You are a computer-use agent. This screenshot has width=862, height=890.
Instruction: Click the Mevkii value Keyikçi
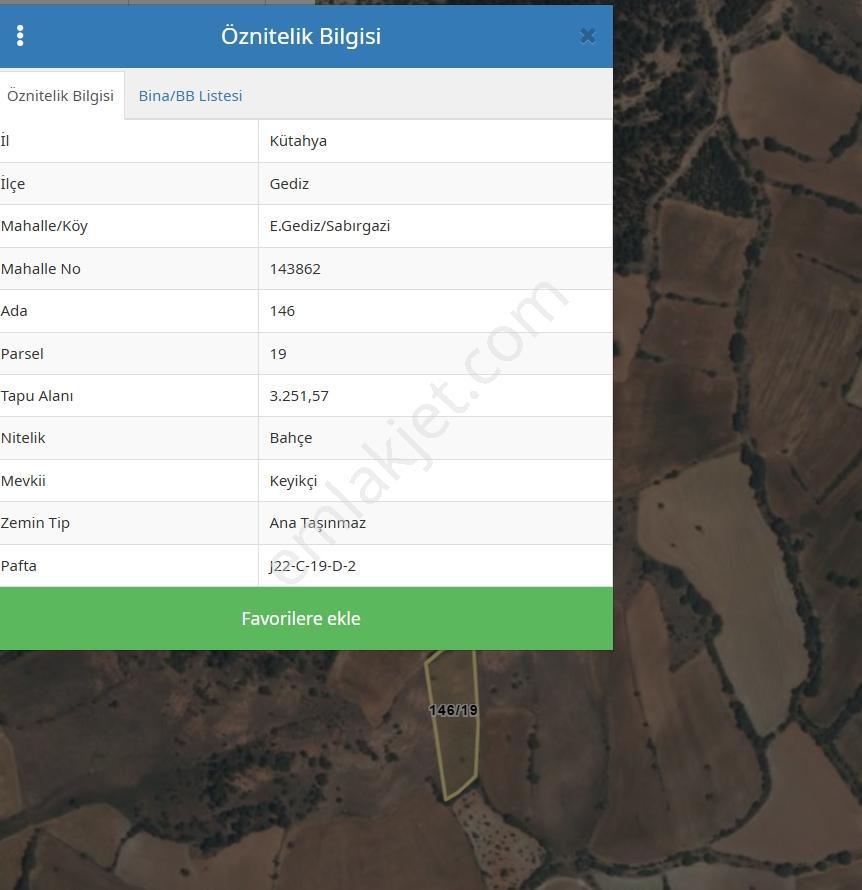(293, 481)
